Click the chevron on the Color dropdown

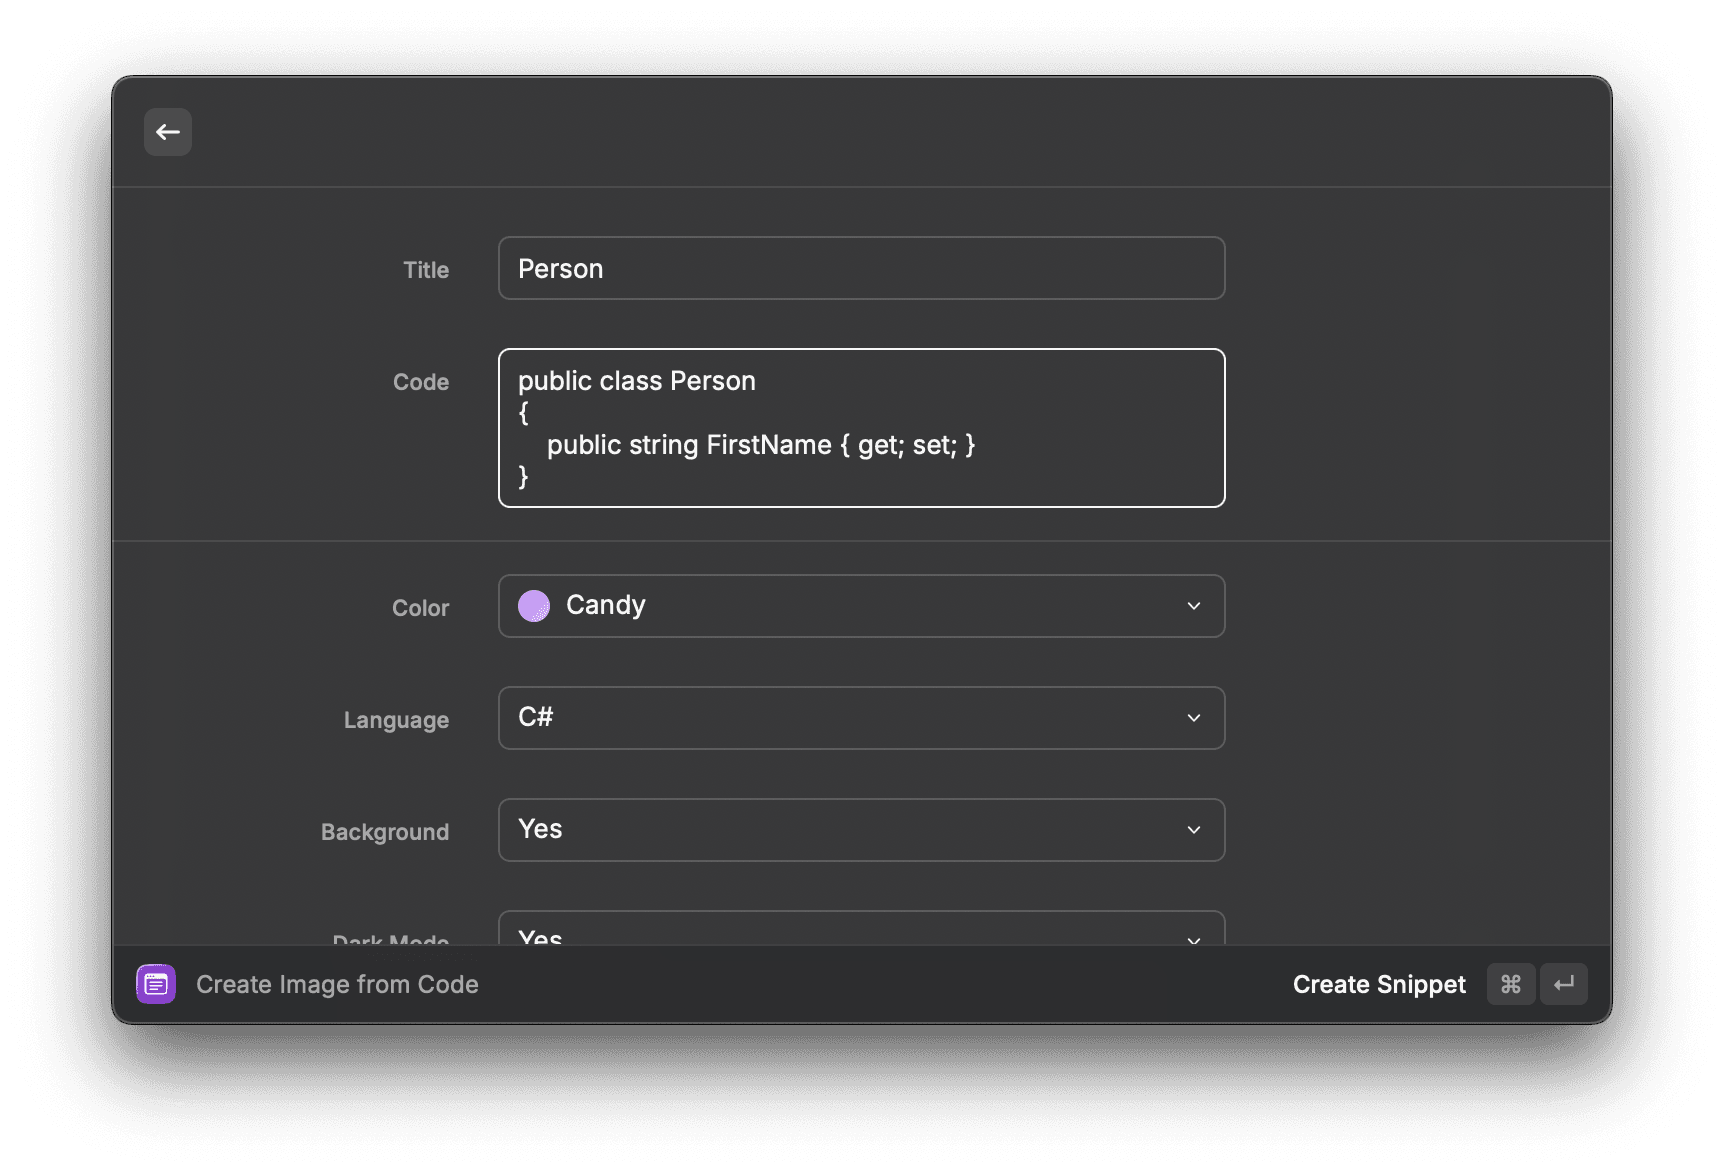pos(1192,606)
